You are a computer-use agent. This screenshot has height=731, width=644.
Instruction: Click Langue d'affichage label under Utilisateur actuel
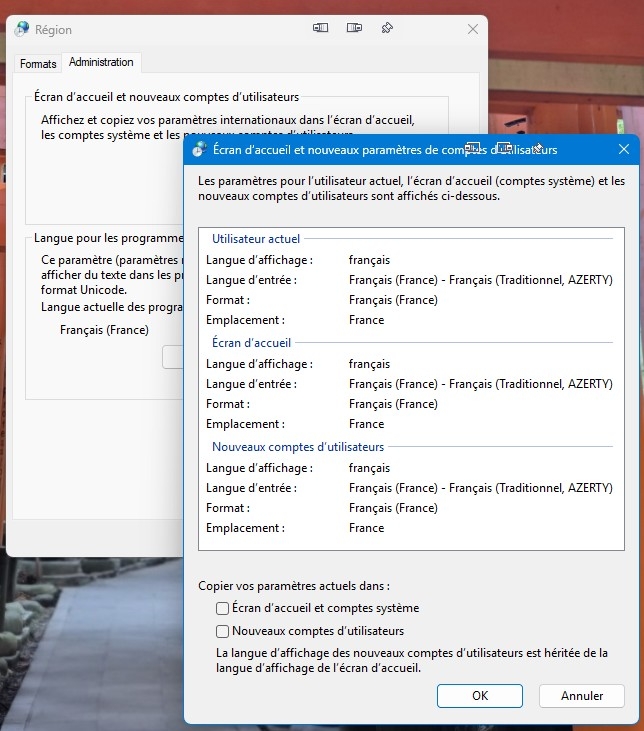(259, 260)
